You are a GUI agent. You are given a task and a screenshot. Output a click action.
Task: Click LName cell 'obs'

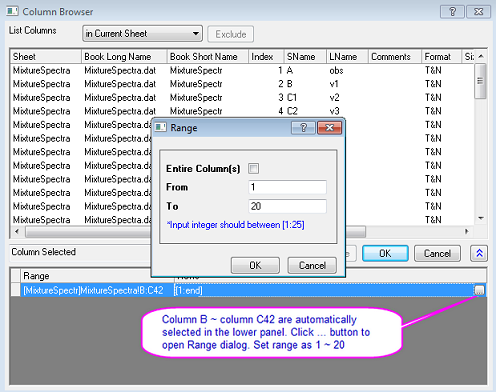point(336,70)
